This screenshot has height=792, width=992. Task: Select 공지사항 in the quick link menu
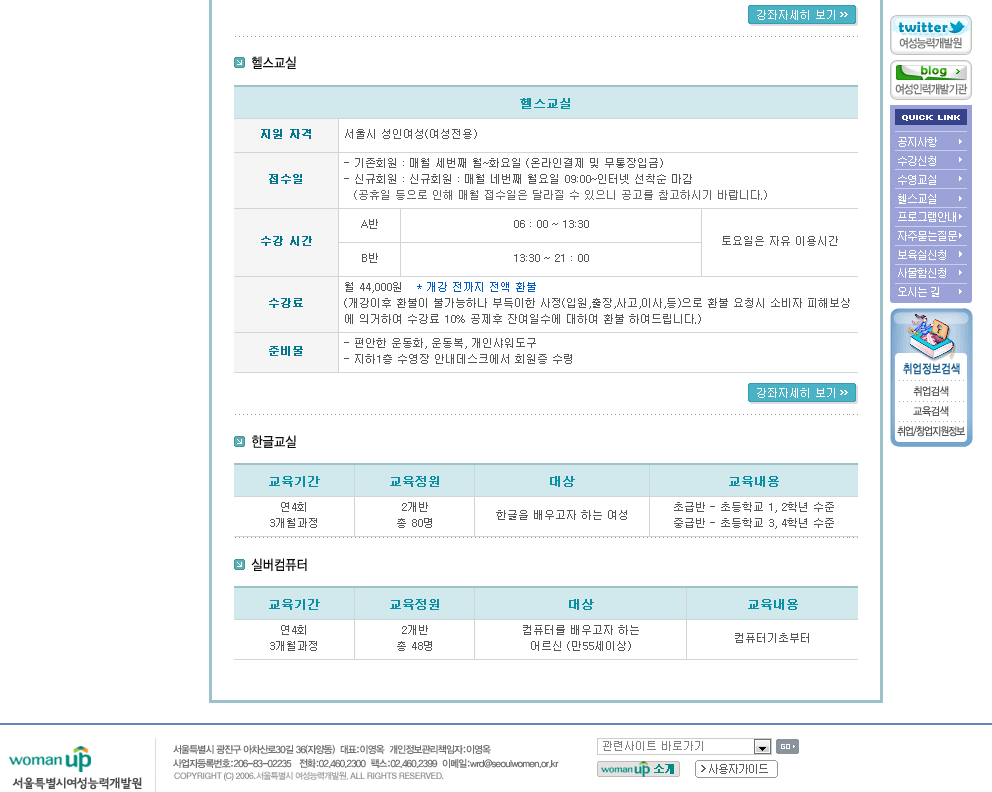[x=930, y=142]
